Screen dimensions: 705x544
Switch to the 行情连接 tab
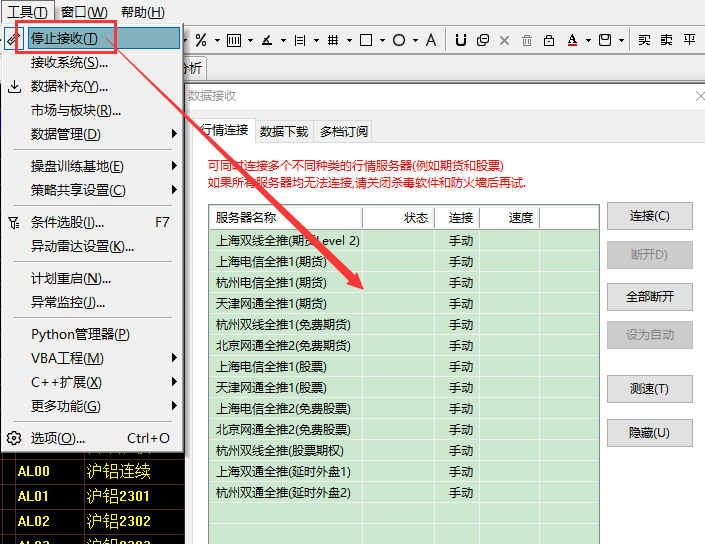click(224, 130)
